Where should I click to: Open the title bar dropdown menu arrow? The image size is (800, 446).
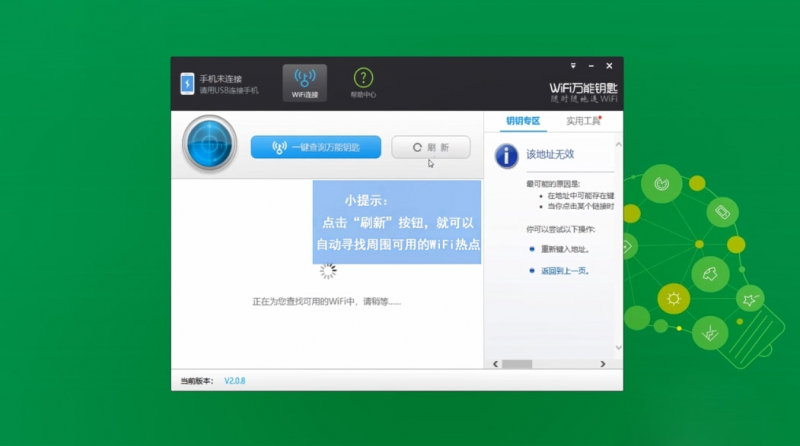(x=573, y=66)
